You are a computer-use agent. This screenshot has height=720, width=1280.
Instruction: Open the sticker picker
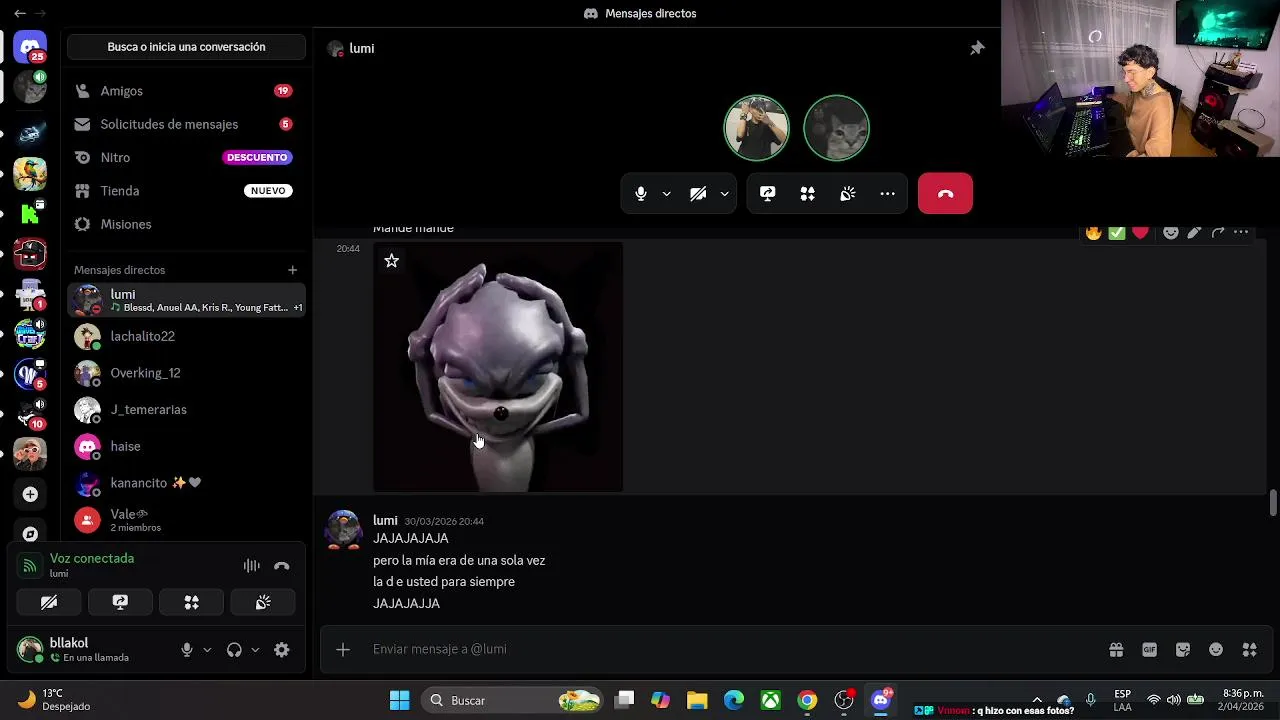click(1183, 650)
